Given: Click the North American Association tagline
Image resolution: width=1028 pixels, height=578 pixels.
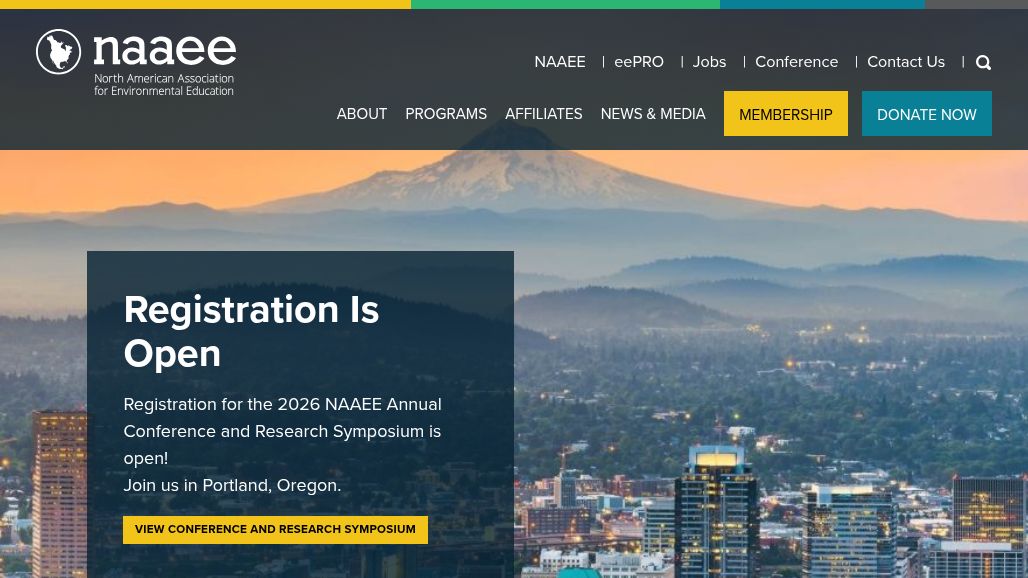Looking at the screenshot, I should point(164,85).
